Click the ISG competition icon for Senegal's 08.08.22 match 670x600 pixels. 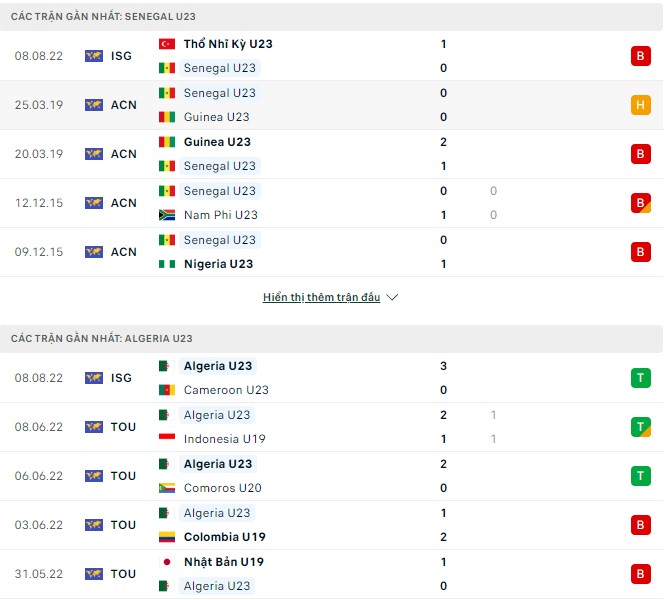click(94, 56)
